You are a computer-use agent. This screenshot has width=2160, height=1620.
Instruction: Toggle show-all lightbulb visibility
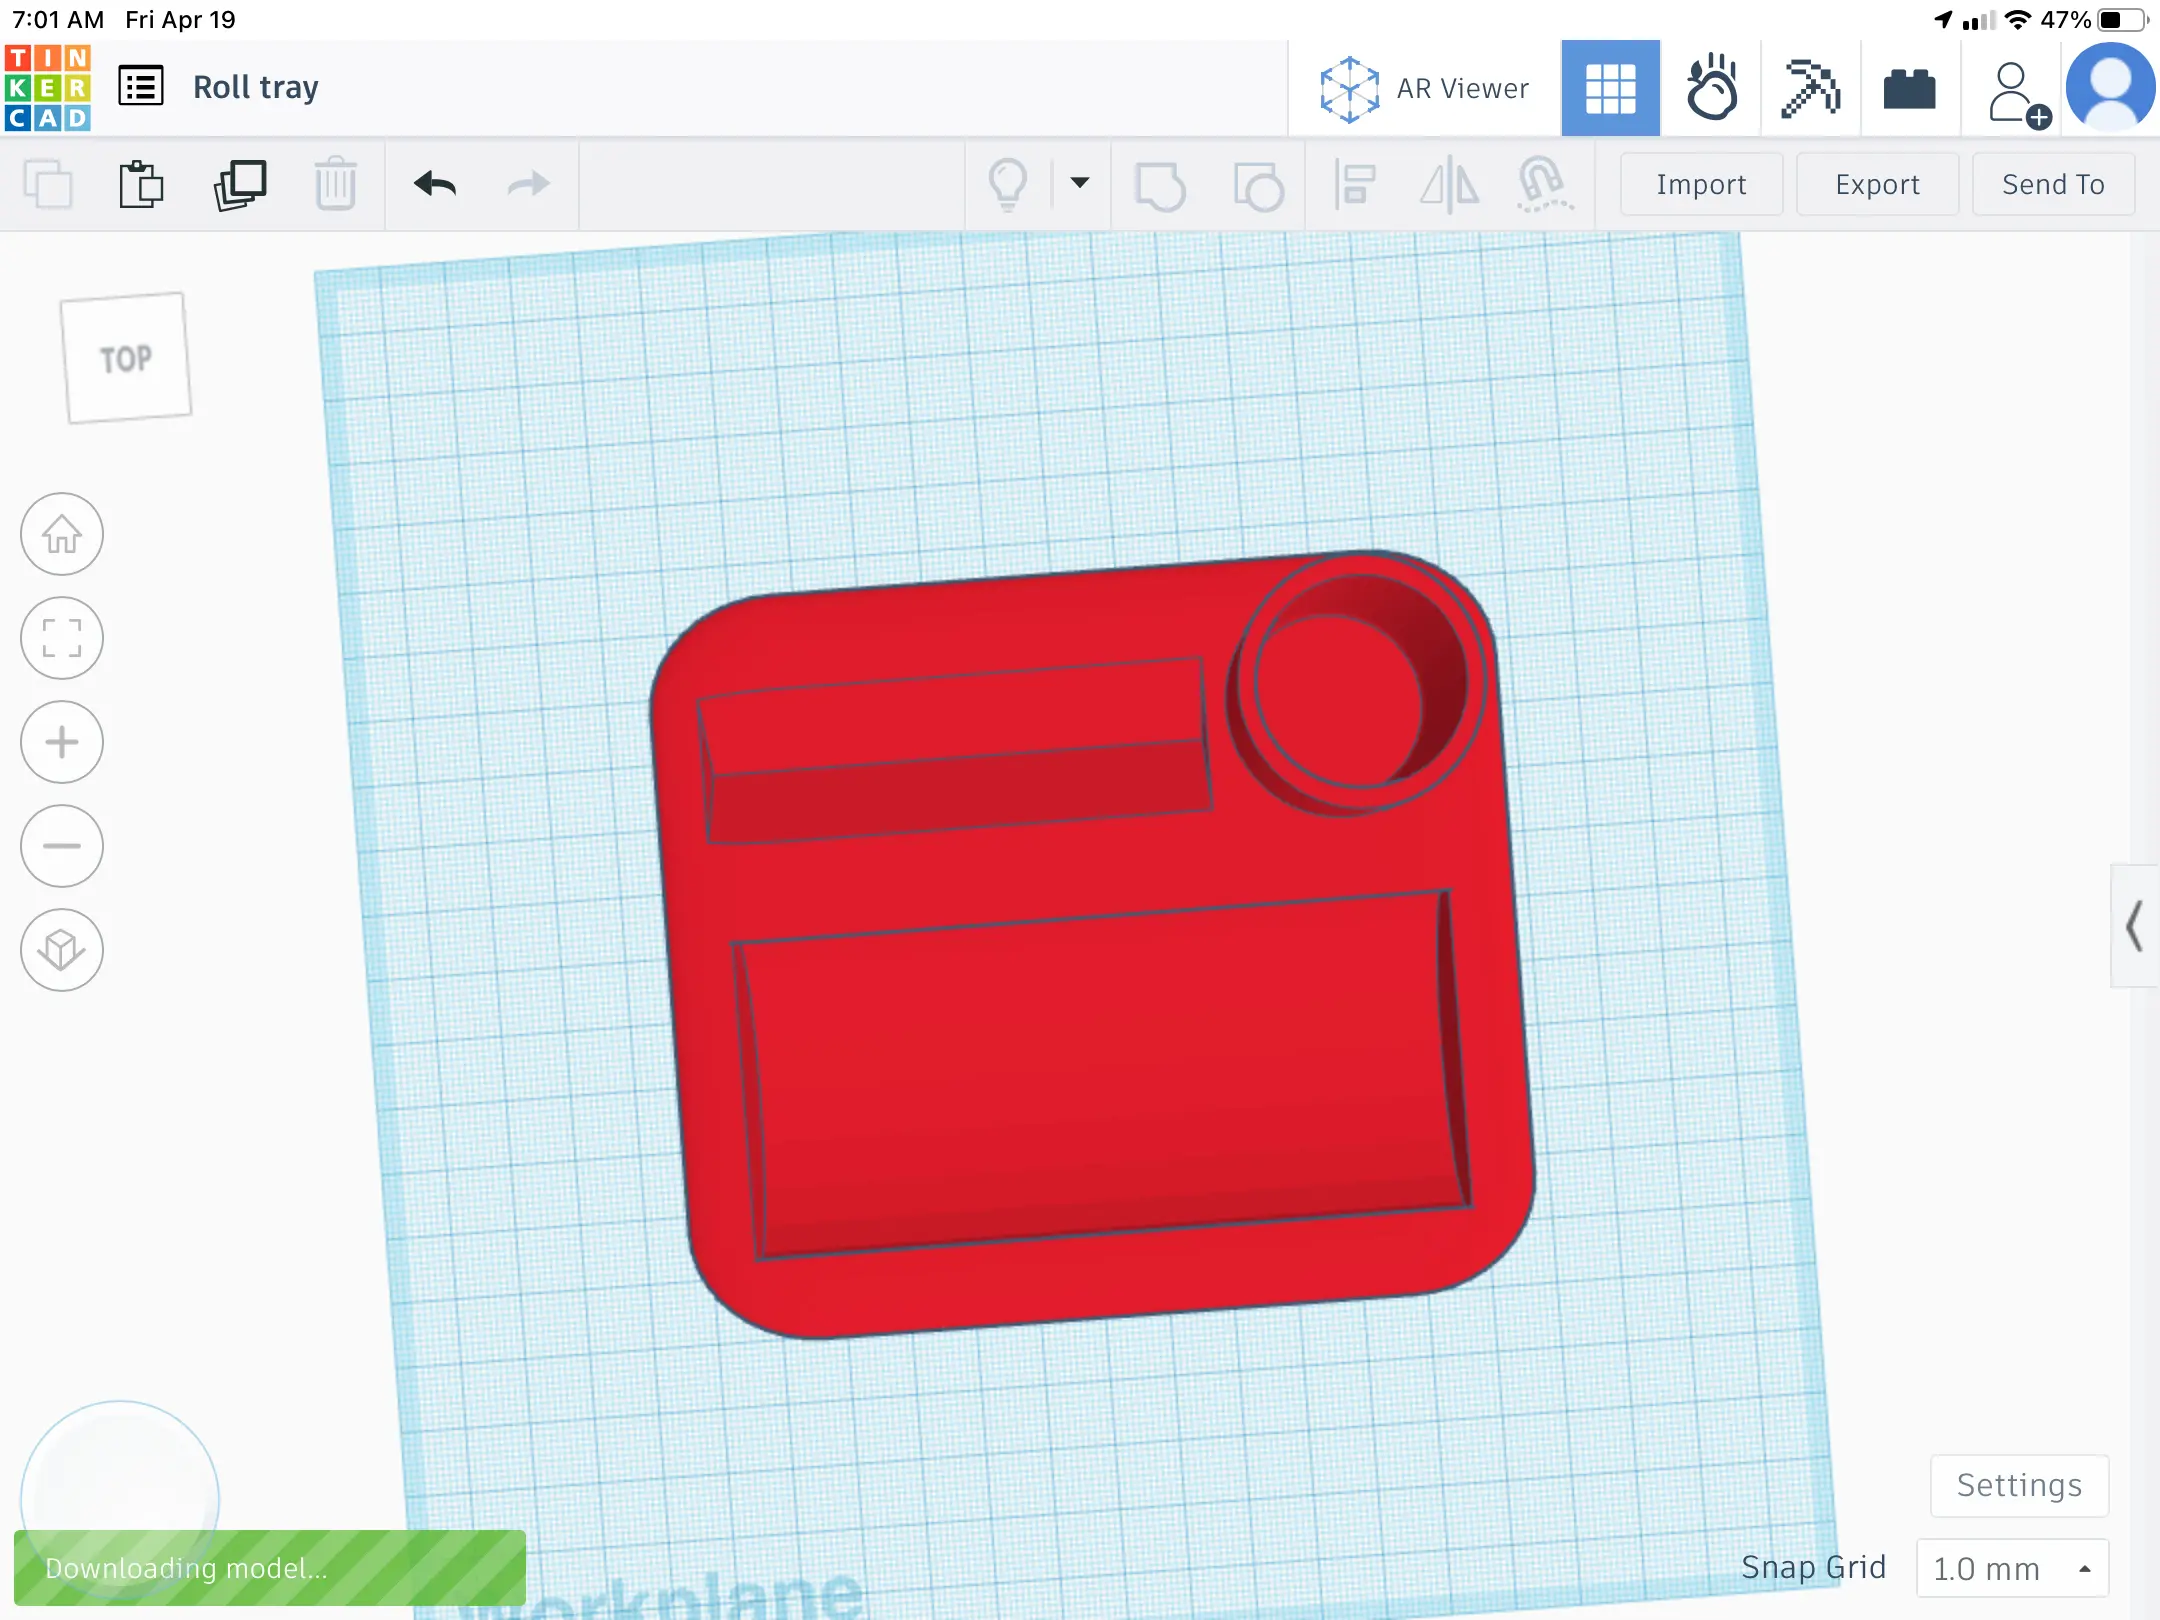tap(1007, 184)
